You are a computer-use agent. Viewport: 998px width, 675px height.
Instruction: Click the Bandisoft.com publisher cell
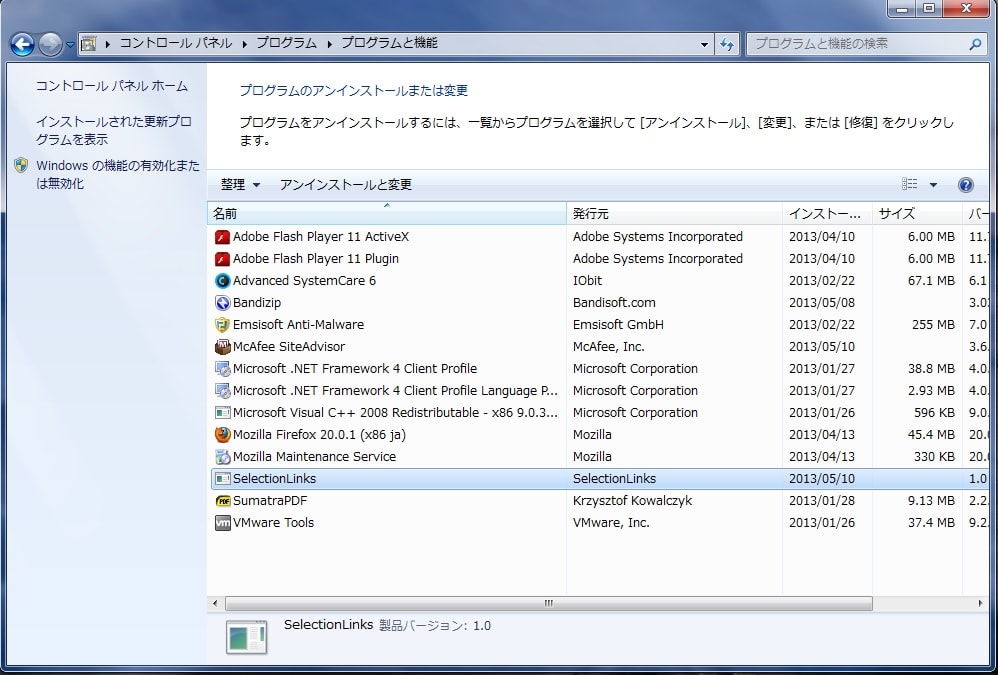[x=614, y=303]
